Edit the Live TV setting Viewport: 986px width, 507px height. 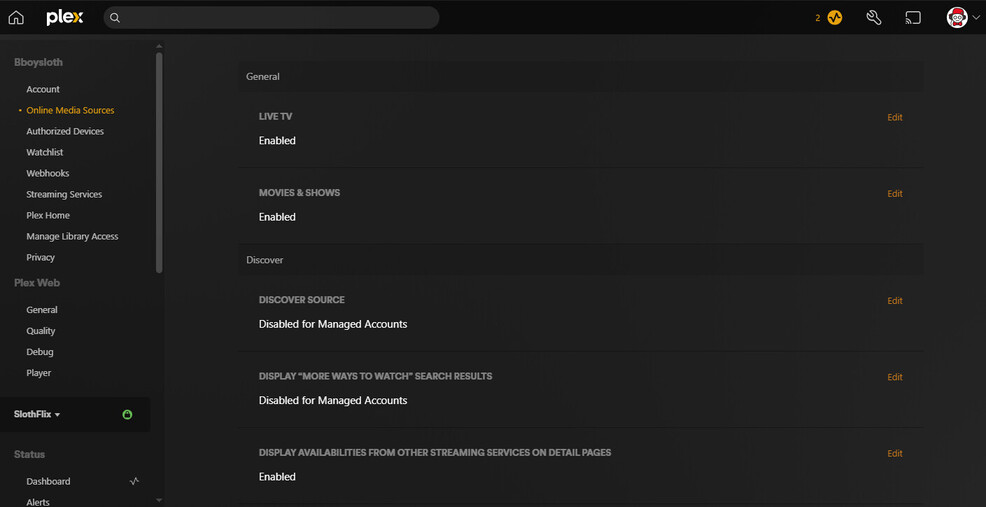click(x=895, y=117)
